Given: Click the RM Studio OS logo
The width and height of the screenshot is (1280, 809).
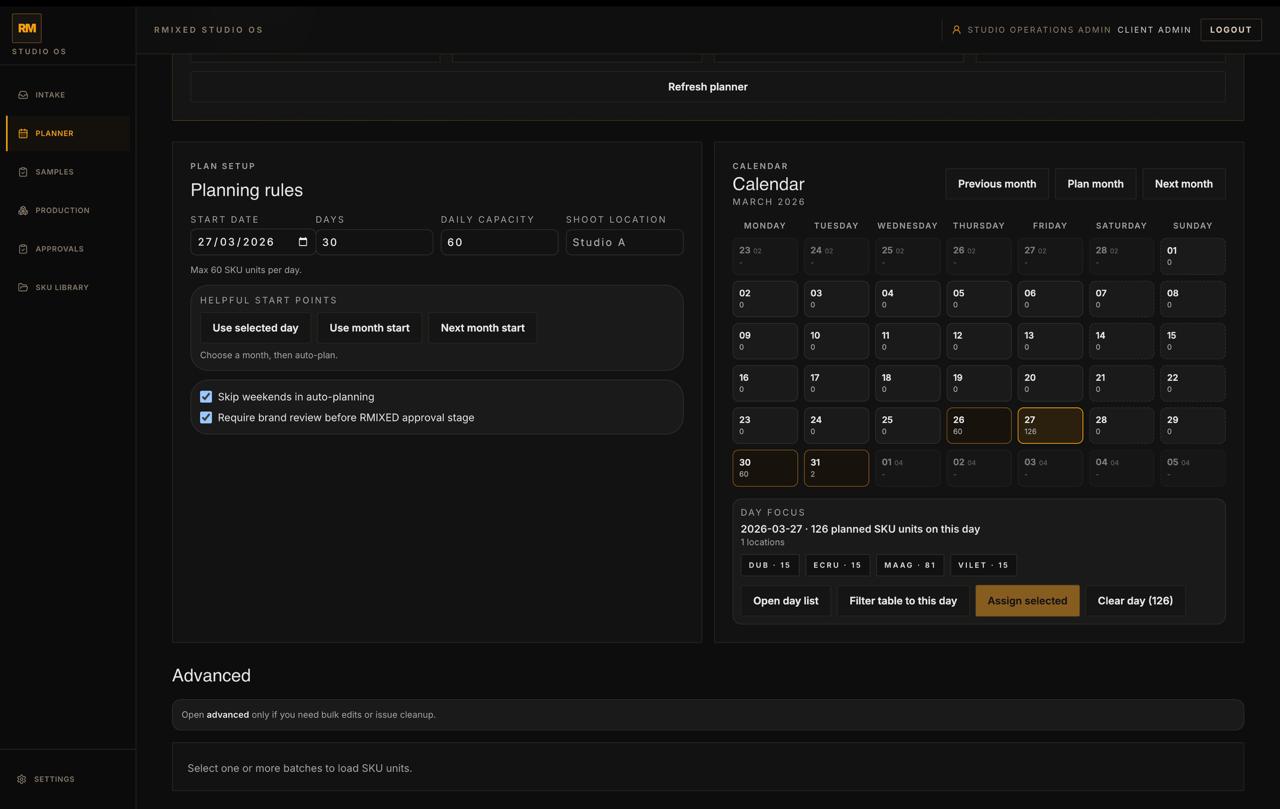Looking at the screenshot, I should tap(26, 27).
